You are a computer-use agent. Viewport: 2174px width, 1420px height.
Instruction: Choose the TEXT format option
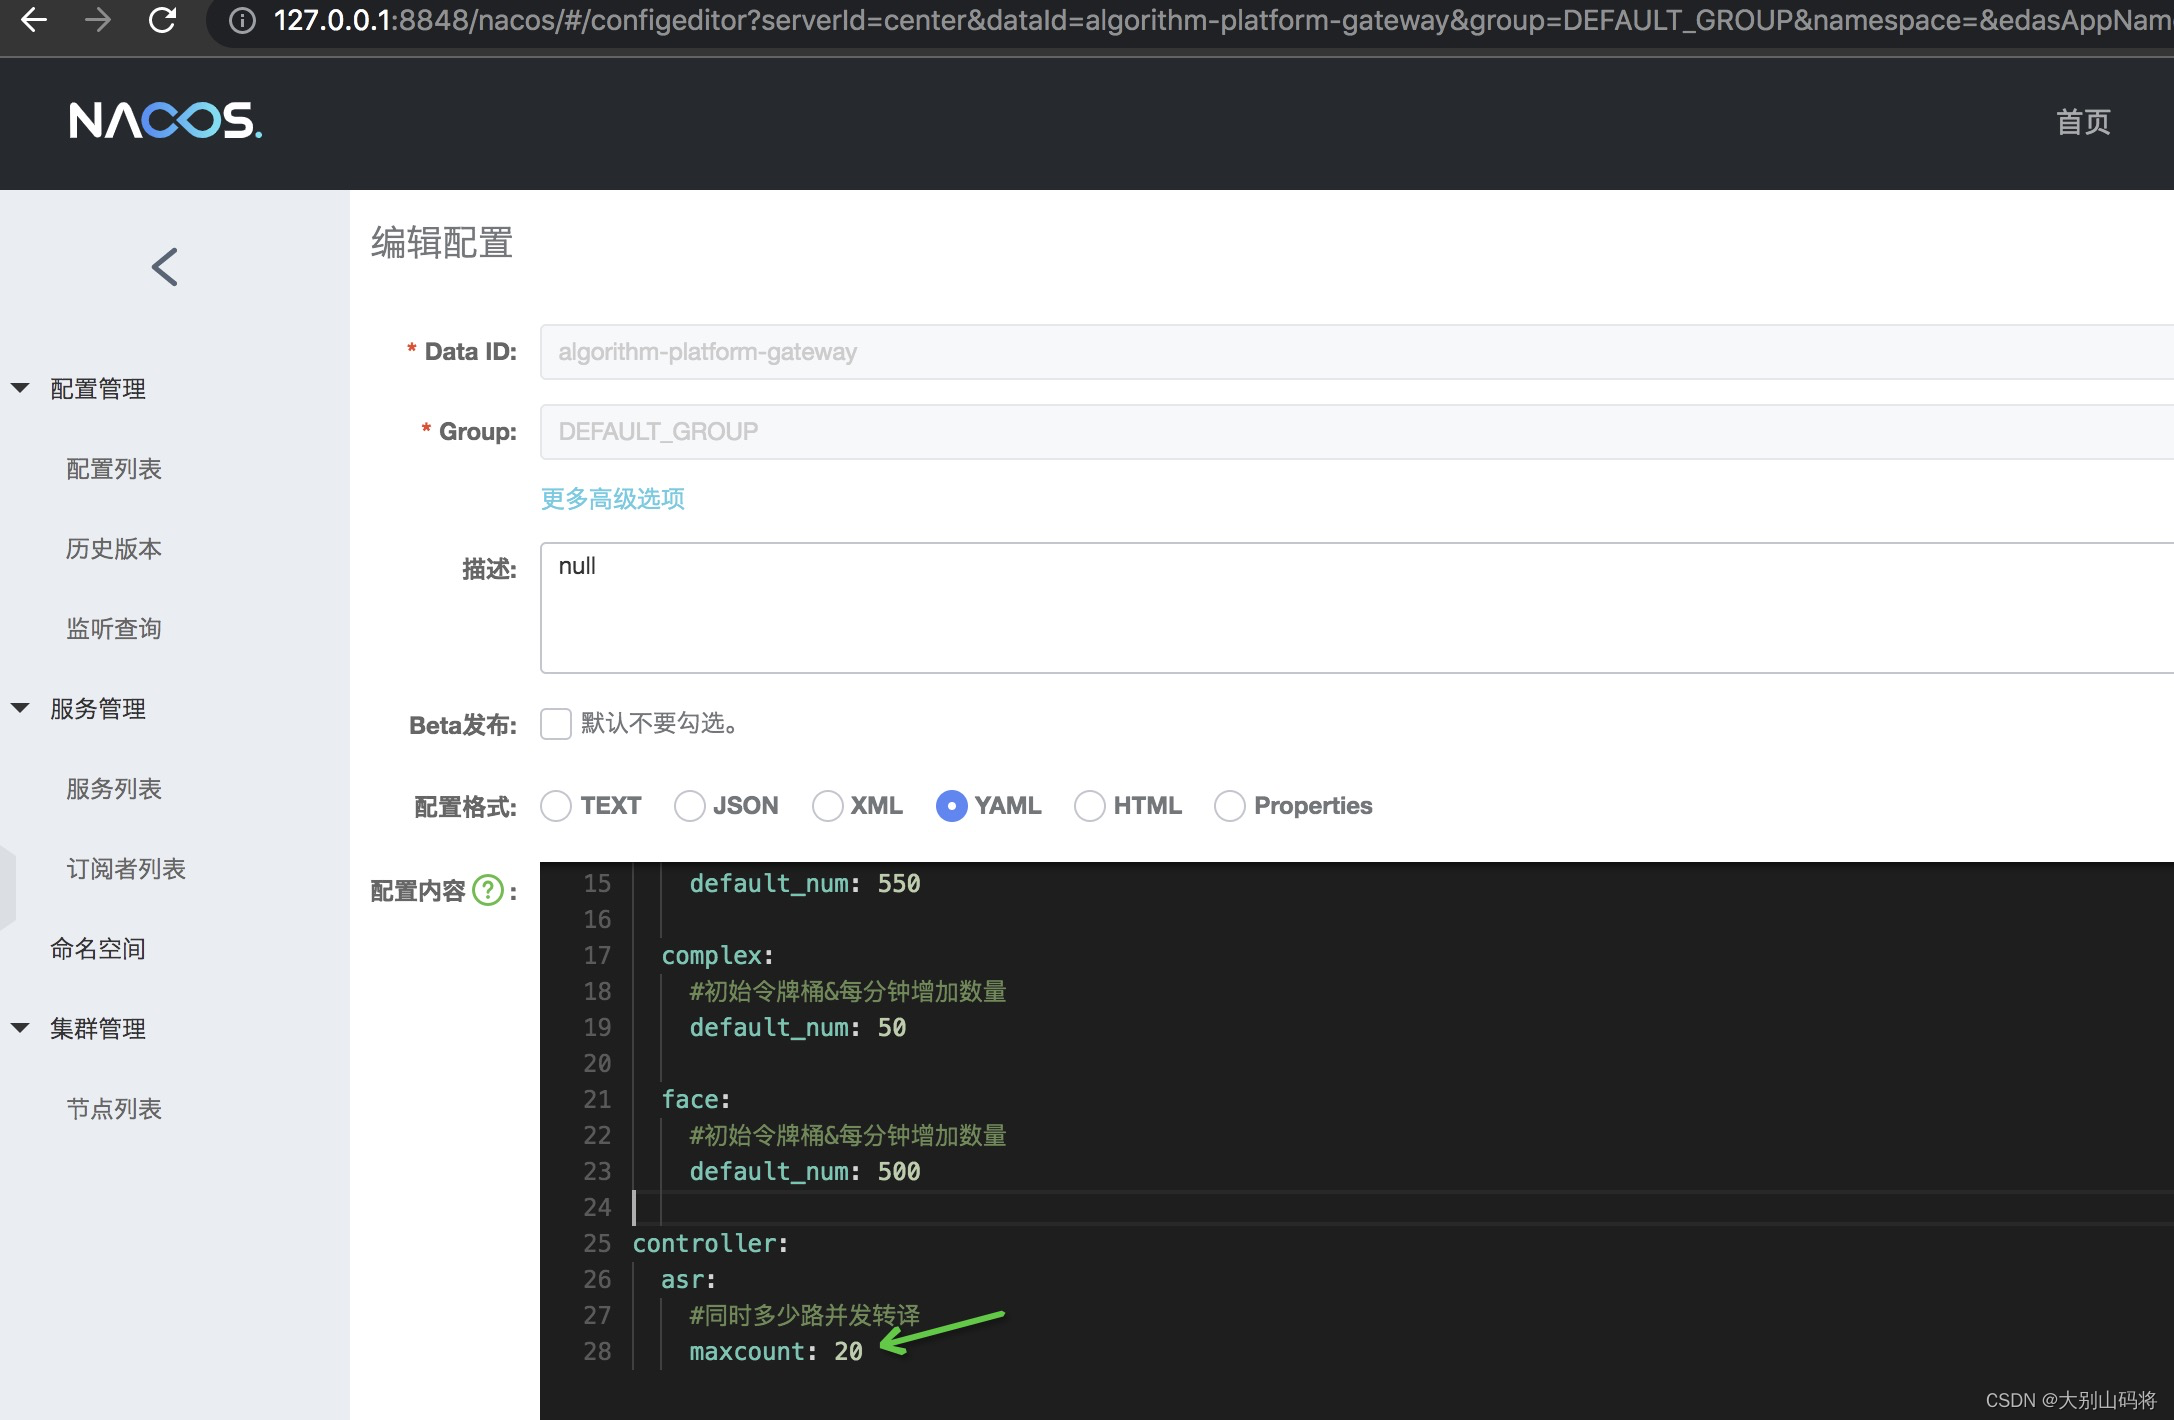click(x=557, y=806)
